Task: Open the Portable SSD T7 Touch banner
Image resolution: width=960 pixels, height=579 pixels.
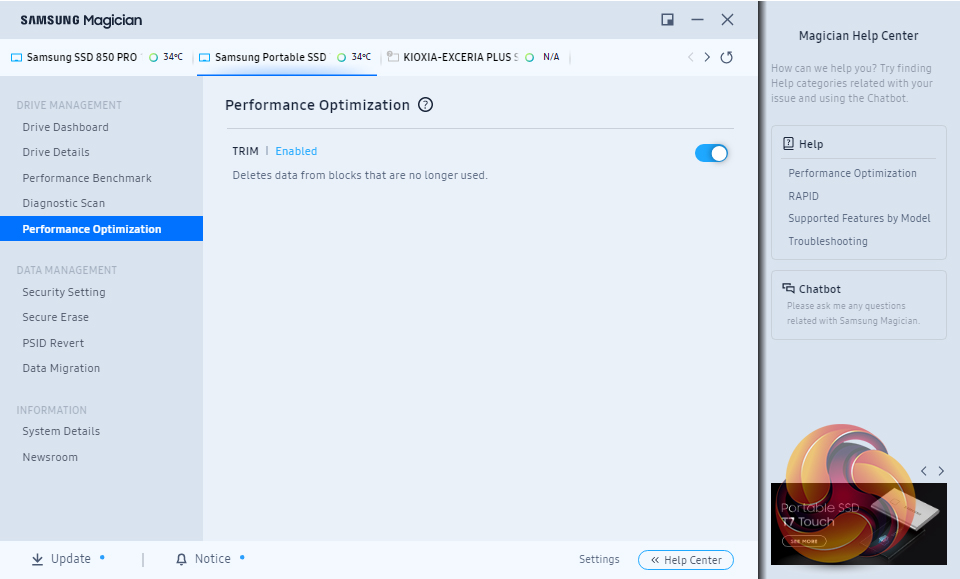Action: 859,524
